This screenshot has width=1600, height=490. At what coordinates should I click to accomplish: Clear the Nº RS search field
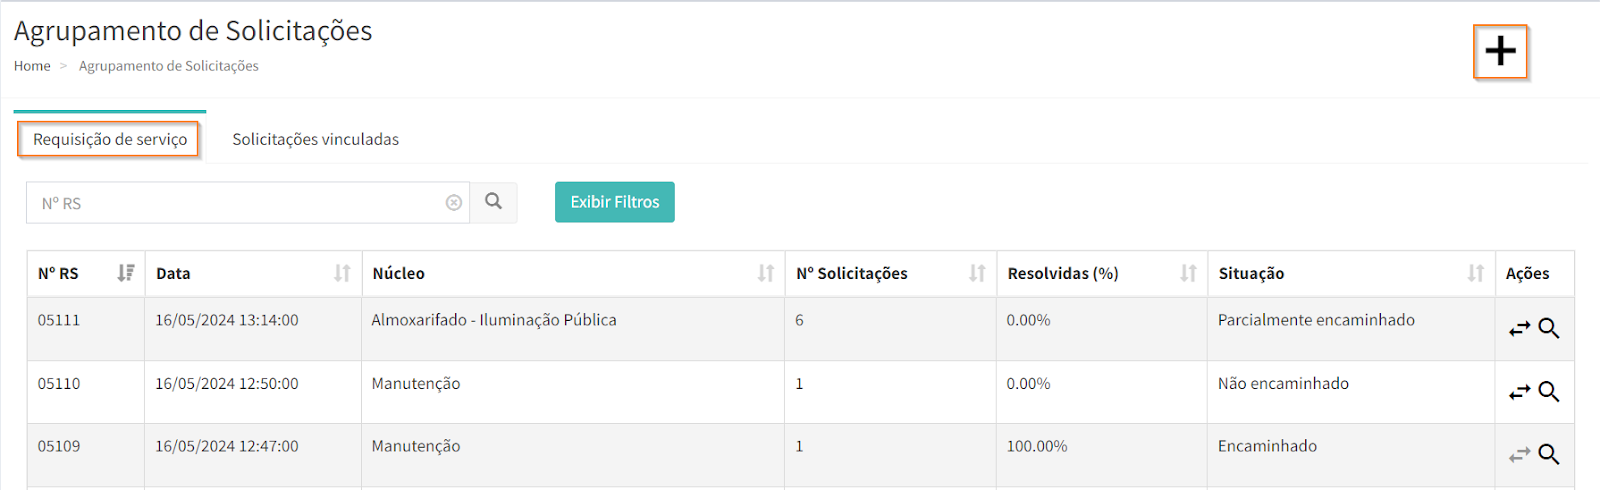click(x=454, y=203)
